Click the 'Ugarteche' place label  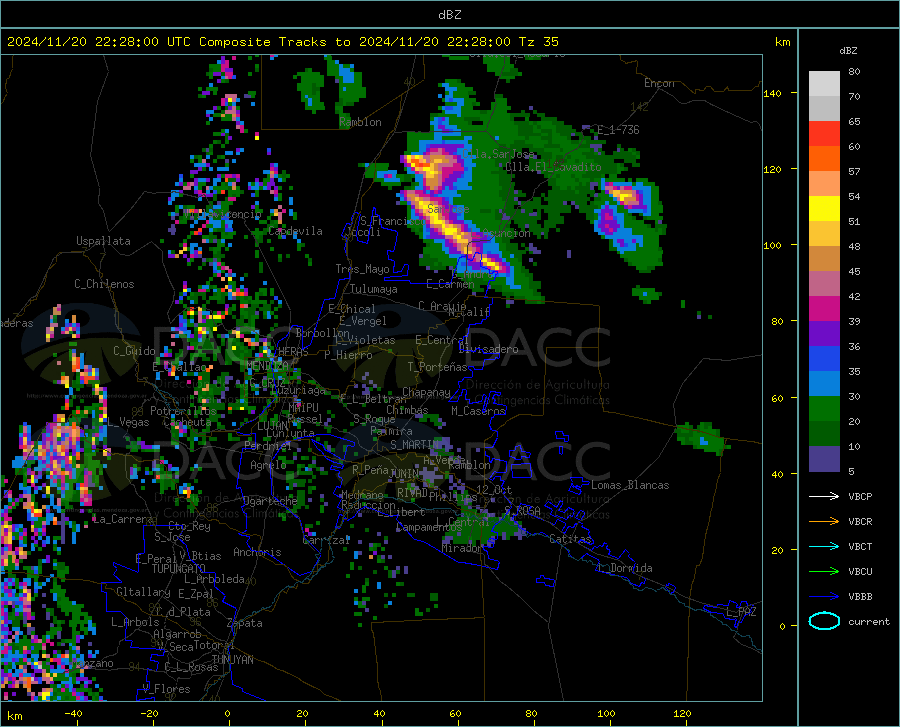270,501
